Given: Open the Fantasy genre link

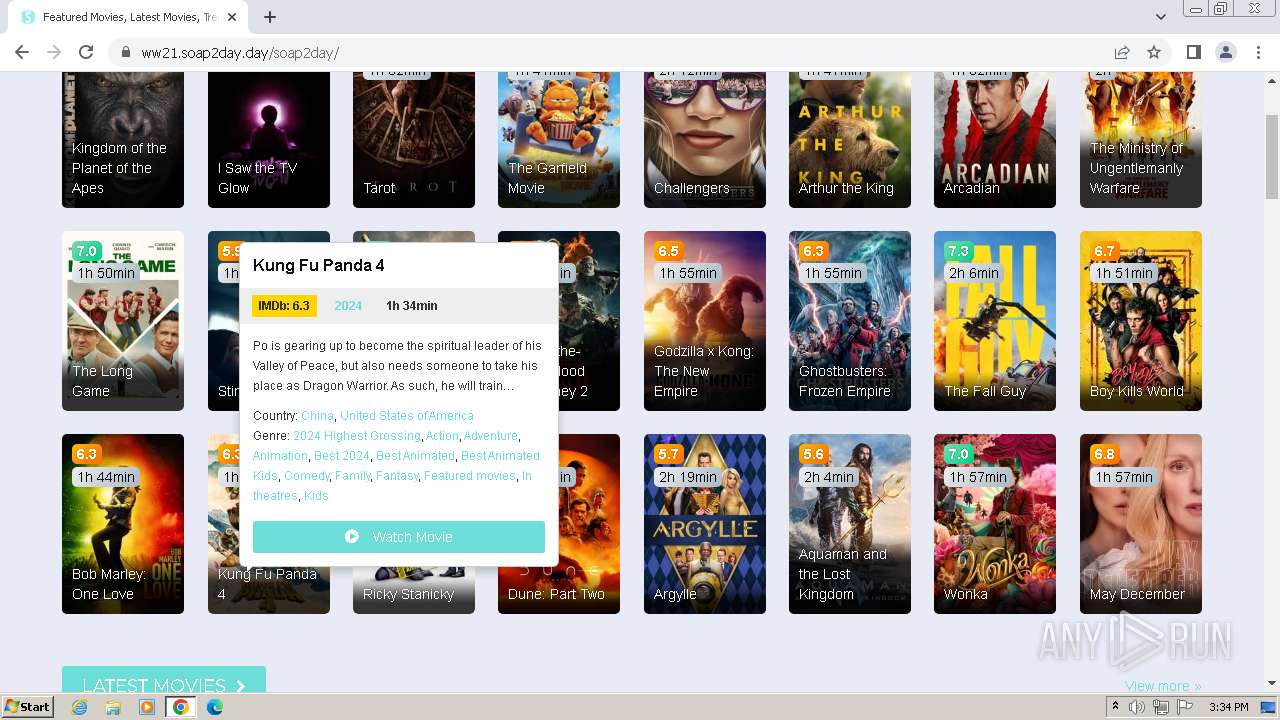Looking at the screenshot, I should [x=396, y=476].
